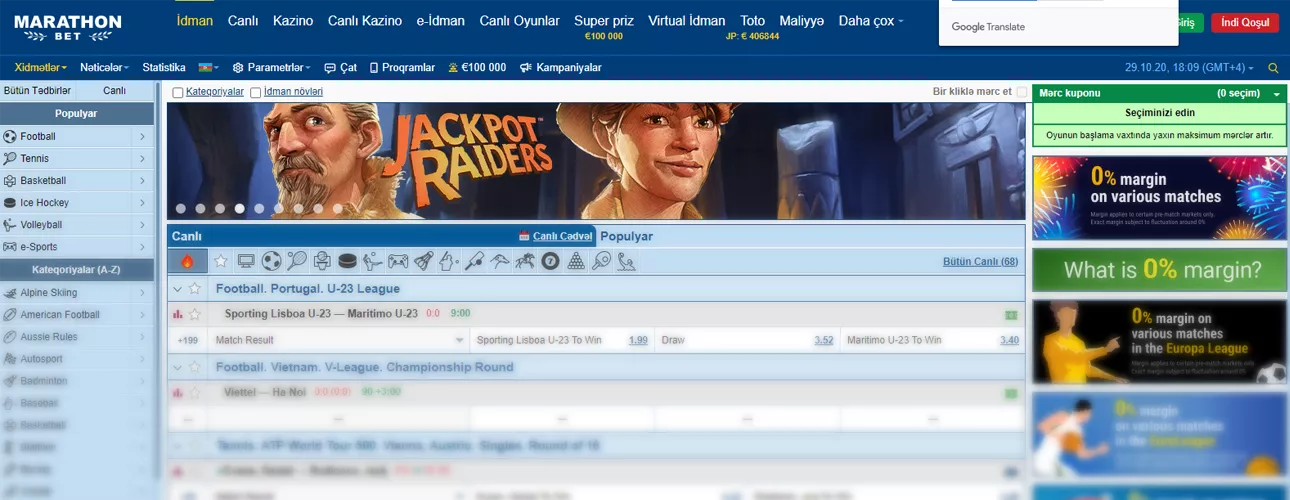Image resolution: width=1290 pixels, height=500 pixels.
Task: Favorite the Football Portugal U-23 League star
Action: pyautogui.click(x=195, y=289)
